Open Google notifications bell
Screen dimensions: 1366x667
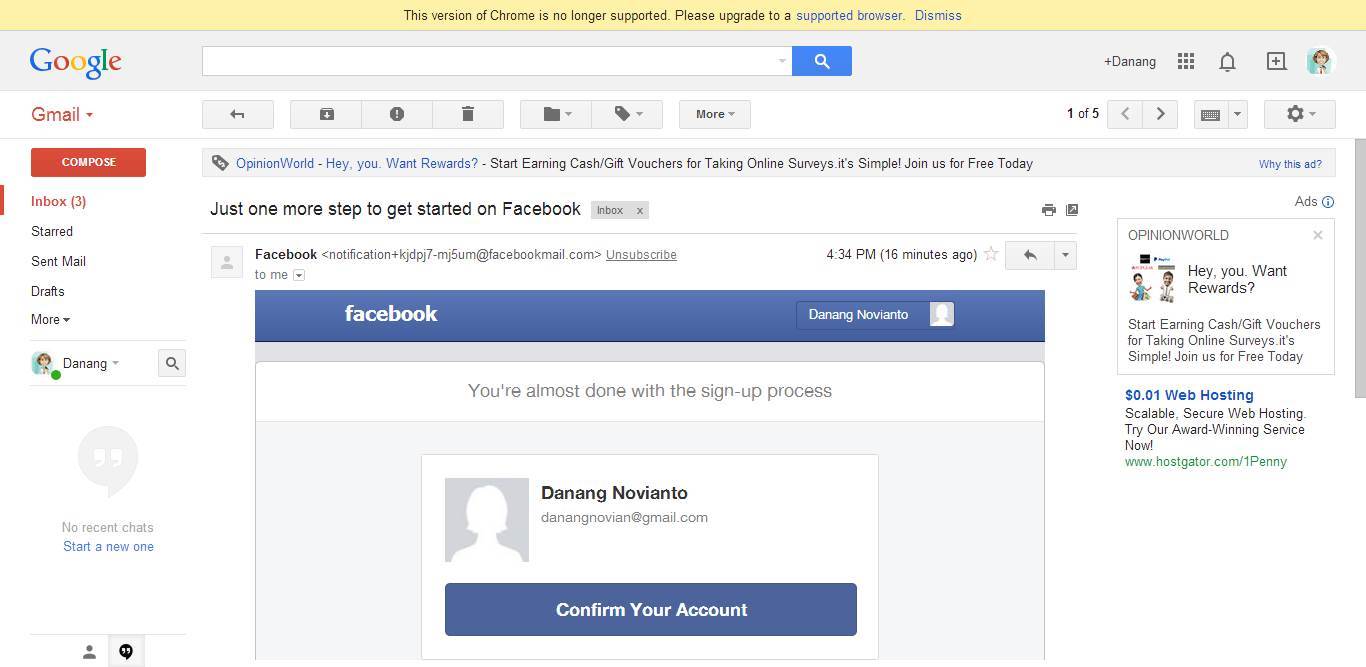click(1227, 61)
